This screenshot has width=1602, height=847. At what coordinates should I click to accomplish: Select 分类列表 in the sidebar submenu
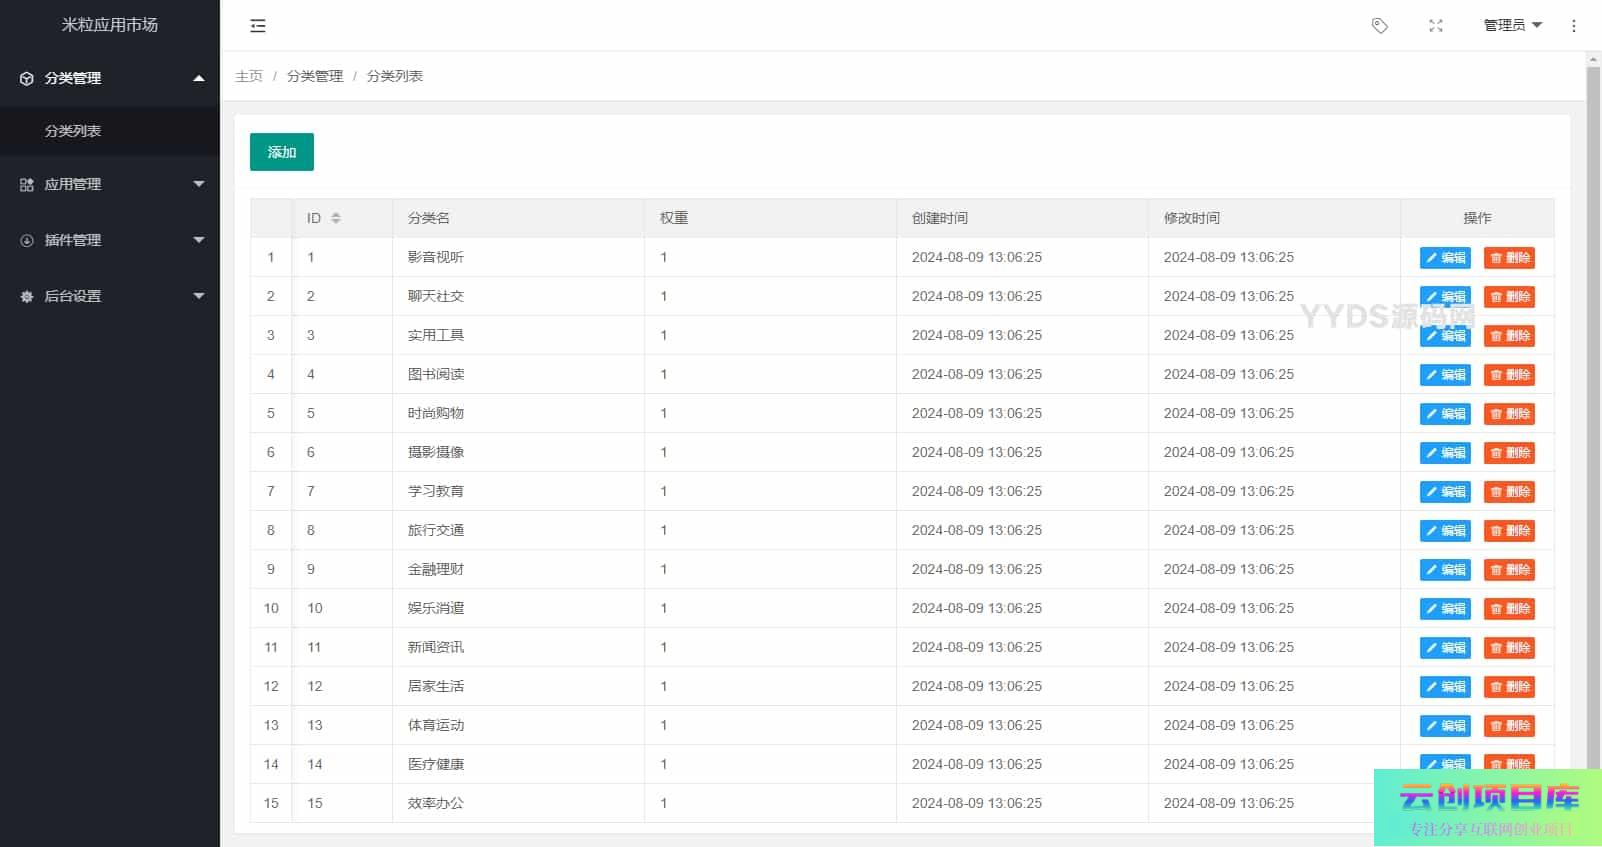pos(73,131)
